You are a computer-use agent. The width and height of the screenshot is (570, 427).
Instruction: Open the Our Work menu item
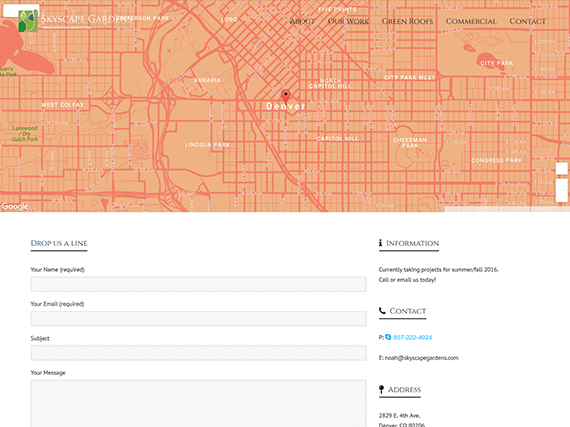[x=348, y=21]
